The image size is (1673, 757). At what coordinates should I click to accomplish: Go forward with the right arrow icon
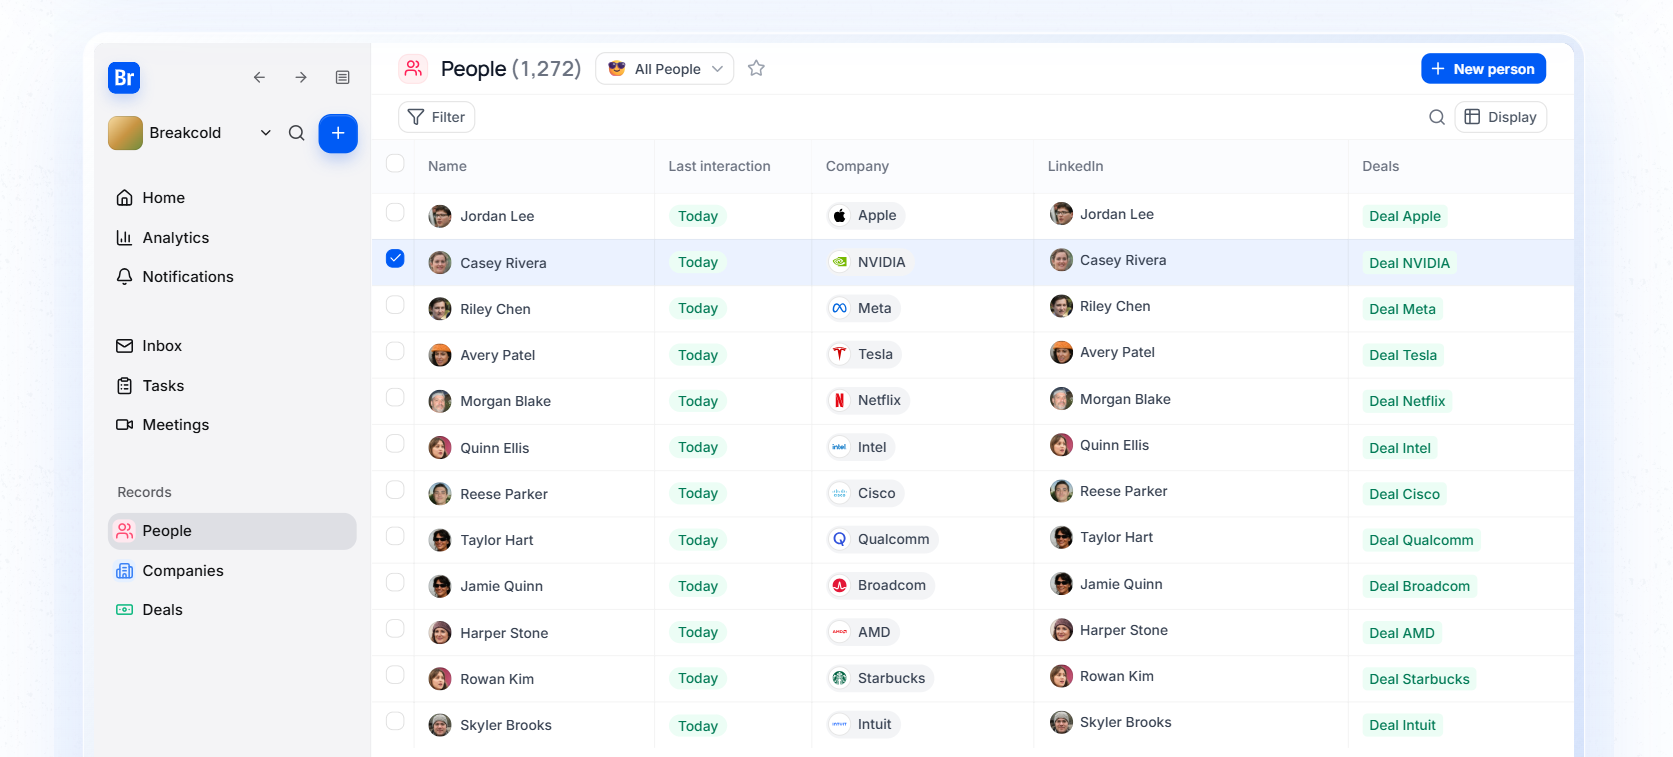point(301,77)
